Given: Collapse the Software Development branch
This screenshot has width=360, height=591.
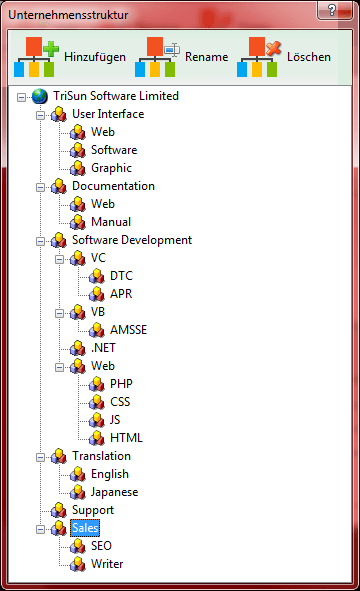Looking at the screenshot, I should 40,241.
